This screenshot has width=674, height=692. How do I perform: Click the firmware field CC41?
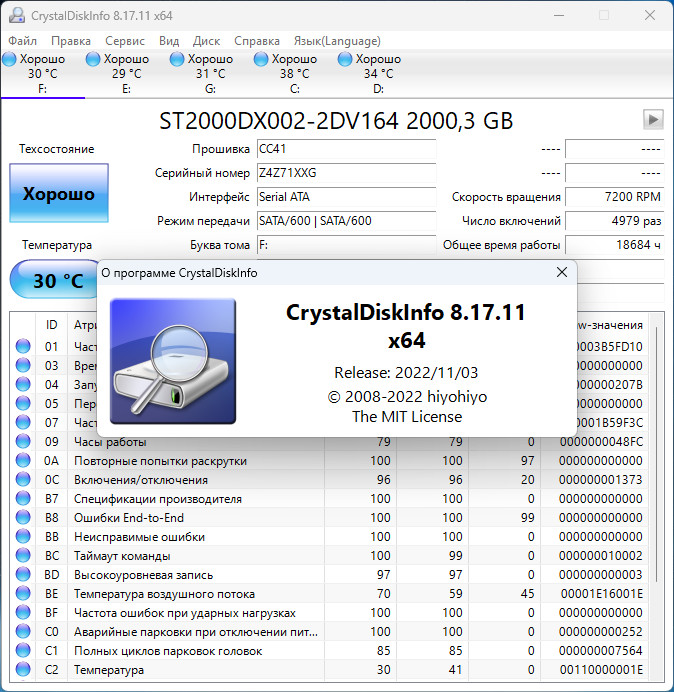(346, 149)
